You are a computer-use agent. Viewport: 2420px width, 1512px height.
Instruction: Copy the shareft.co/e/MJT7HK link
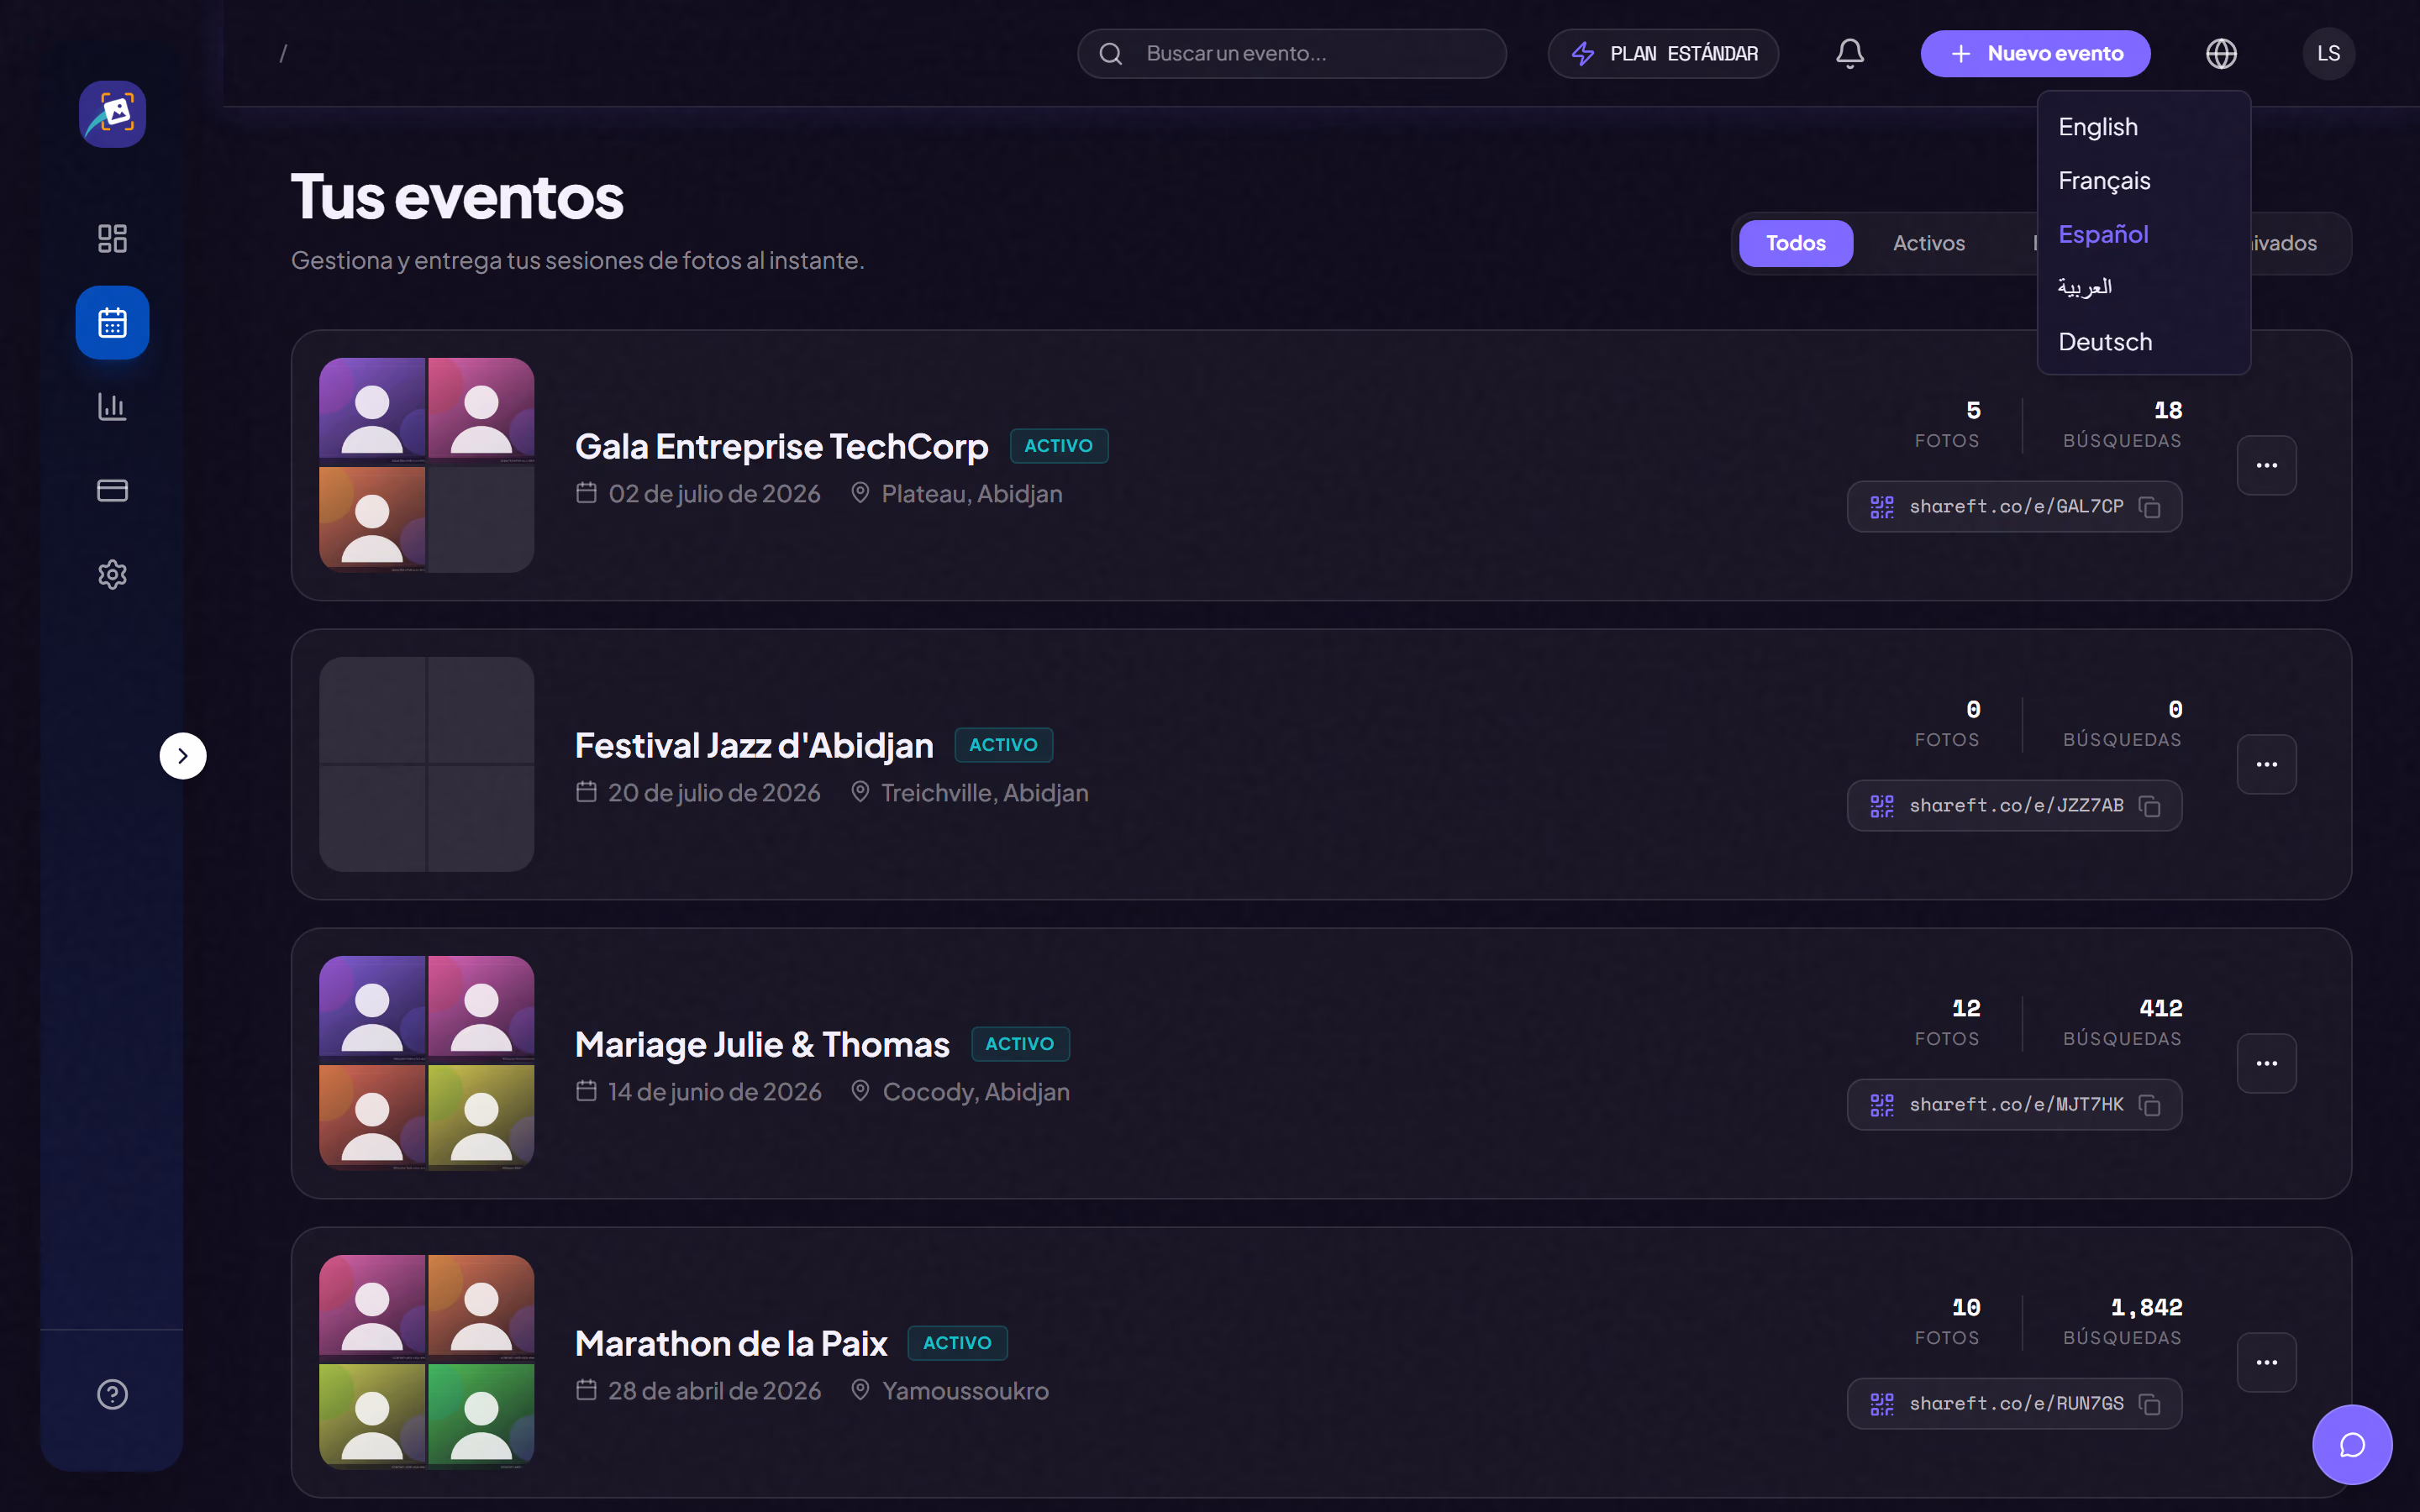[x=2149, y=1105]
